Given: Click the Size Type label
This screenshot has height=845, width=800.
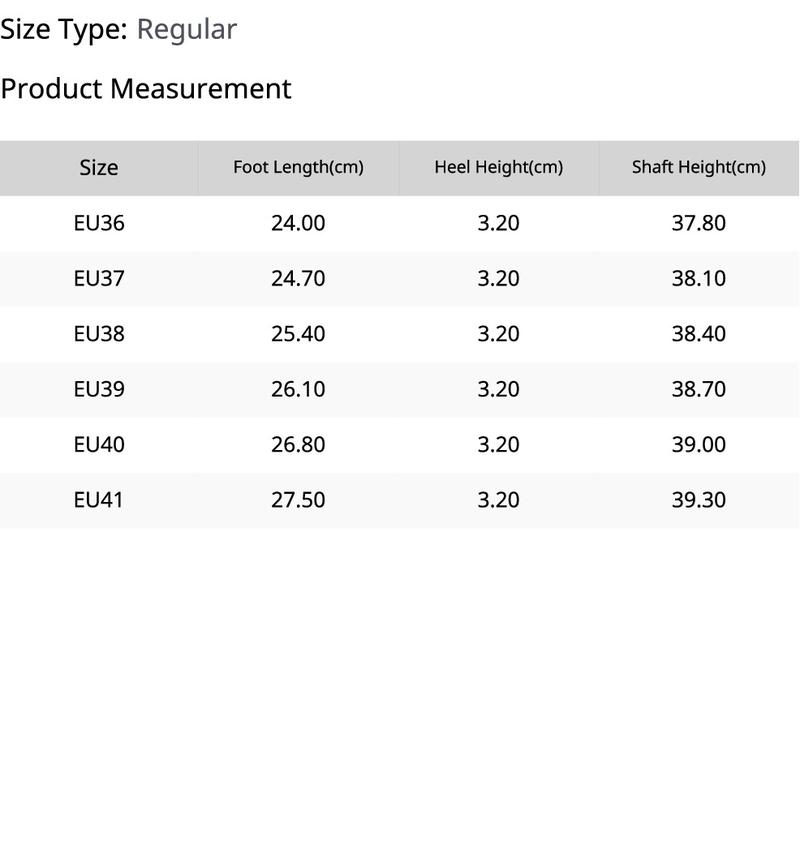Looking at the screenshot, I should (x=64, y=29).
